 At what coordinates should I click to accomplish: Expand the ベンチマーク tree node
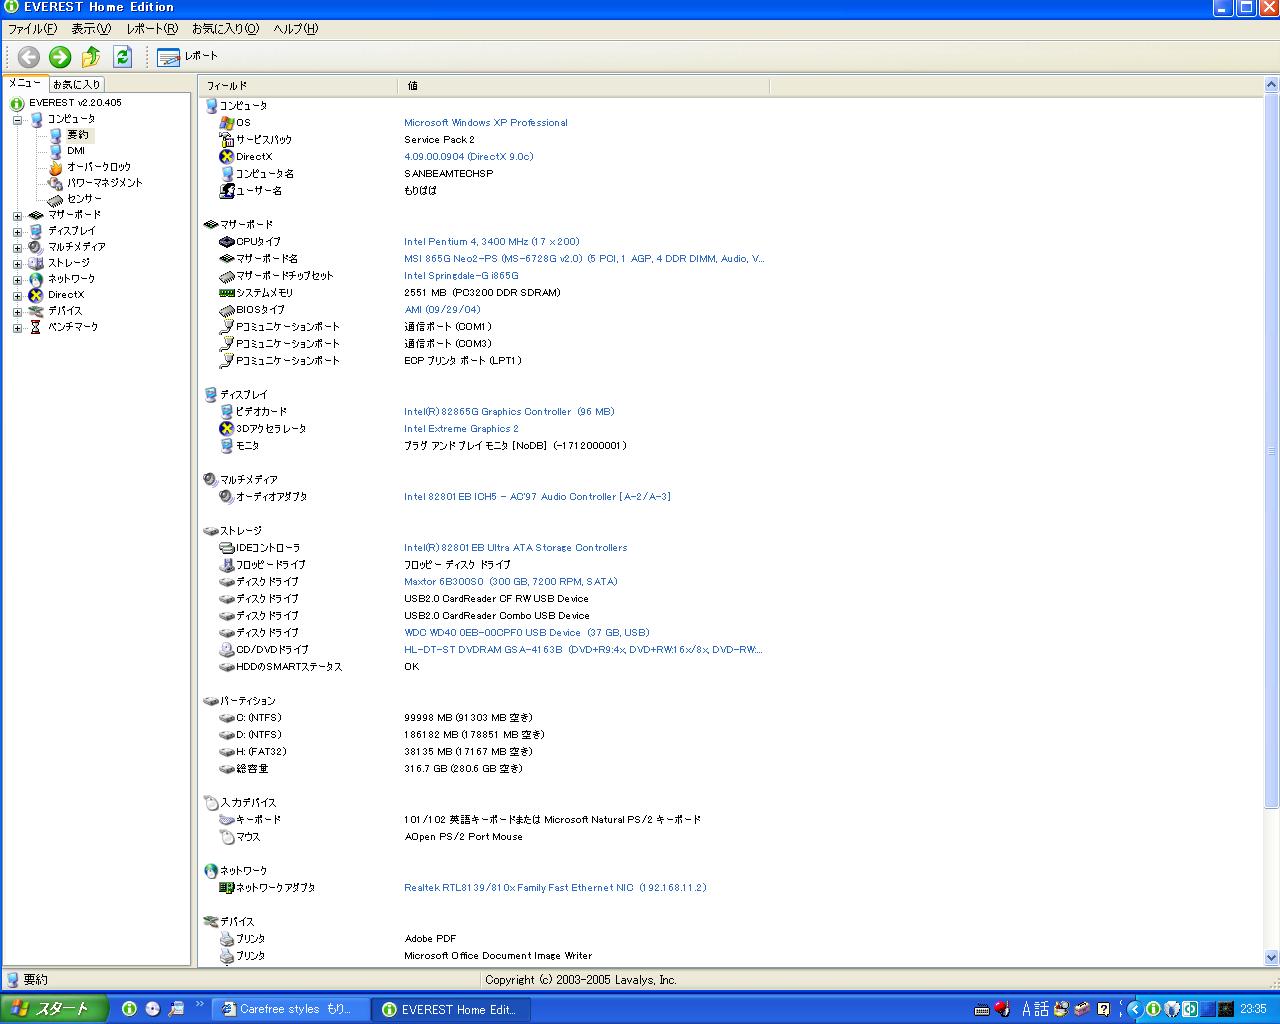17,327
